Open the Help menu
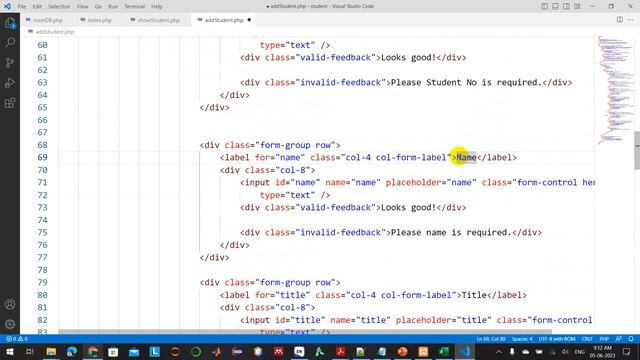This screenshot has height=360, width=640. (x=157, y=7)
